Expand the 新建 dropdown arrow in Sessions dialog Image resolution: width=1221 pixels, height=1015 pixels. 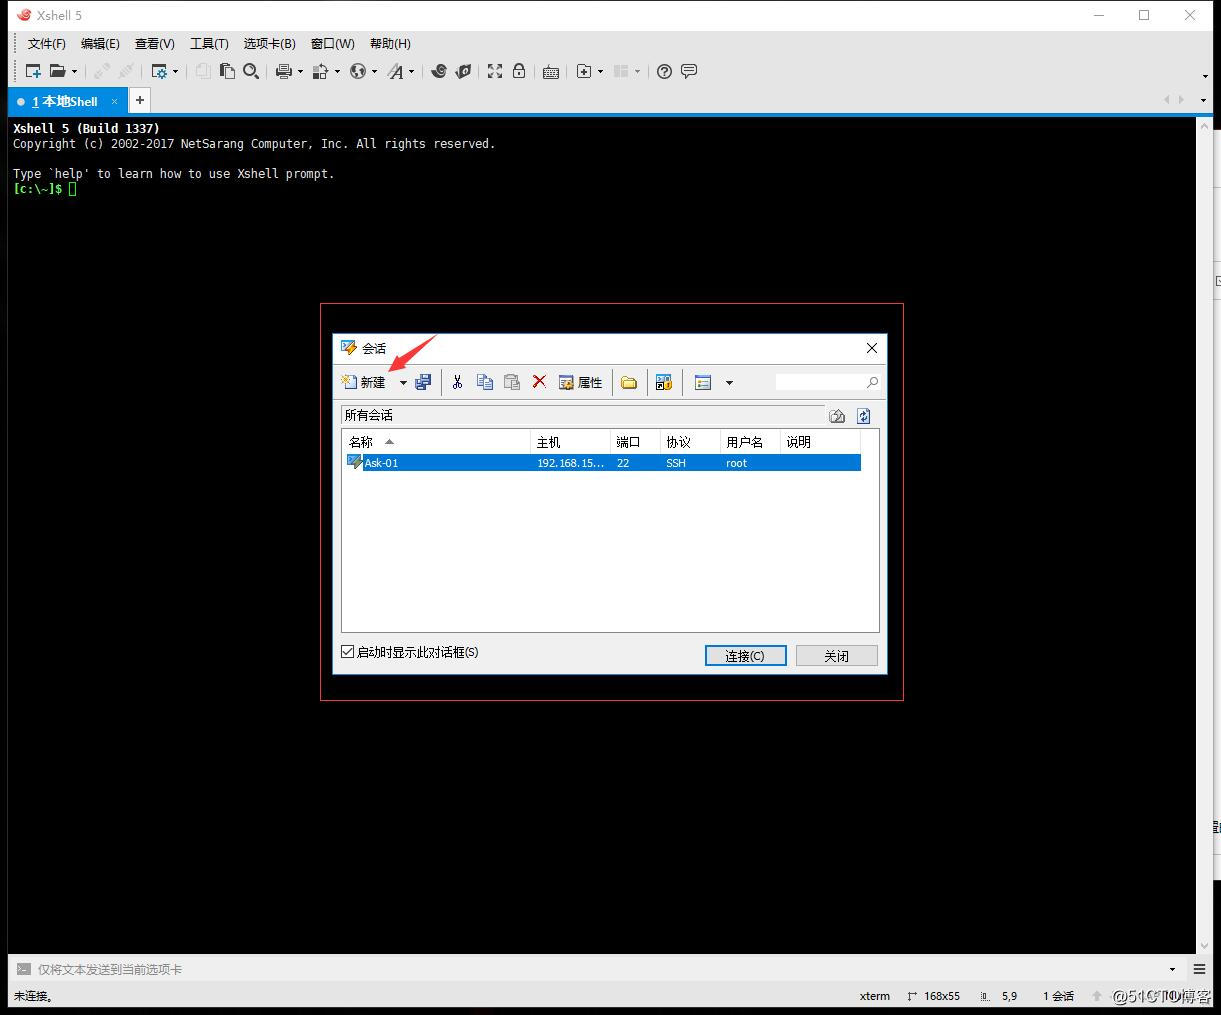[403, 383]
